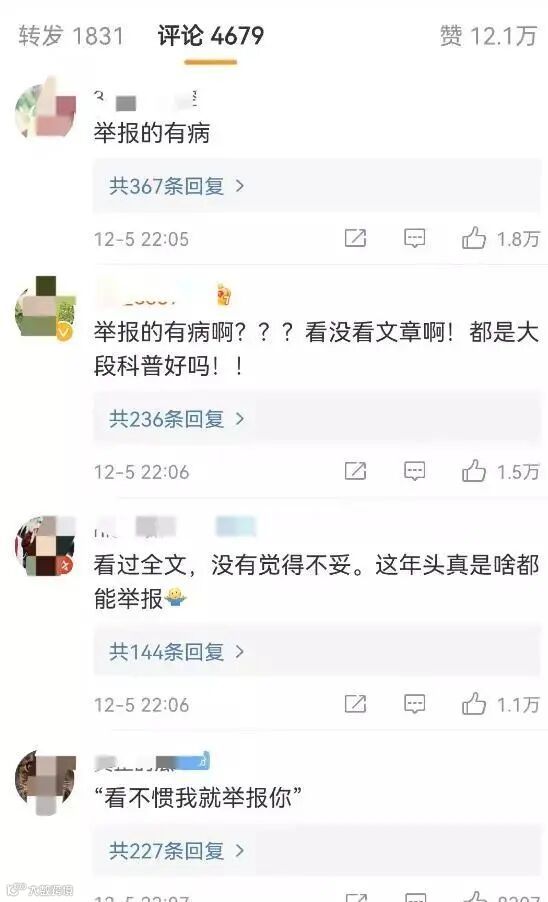Switch to 转发 1831 tab

(71, 36)
